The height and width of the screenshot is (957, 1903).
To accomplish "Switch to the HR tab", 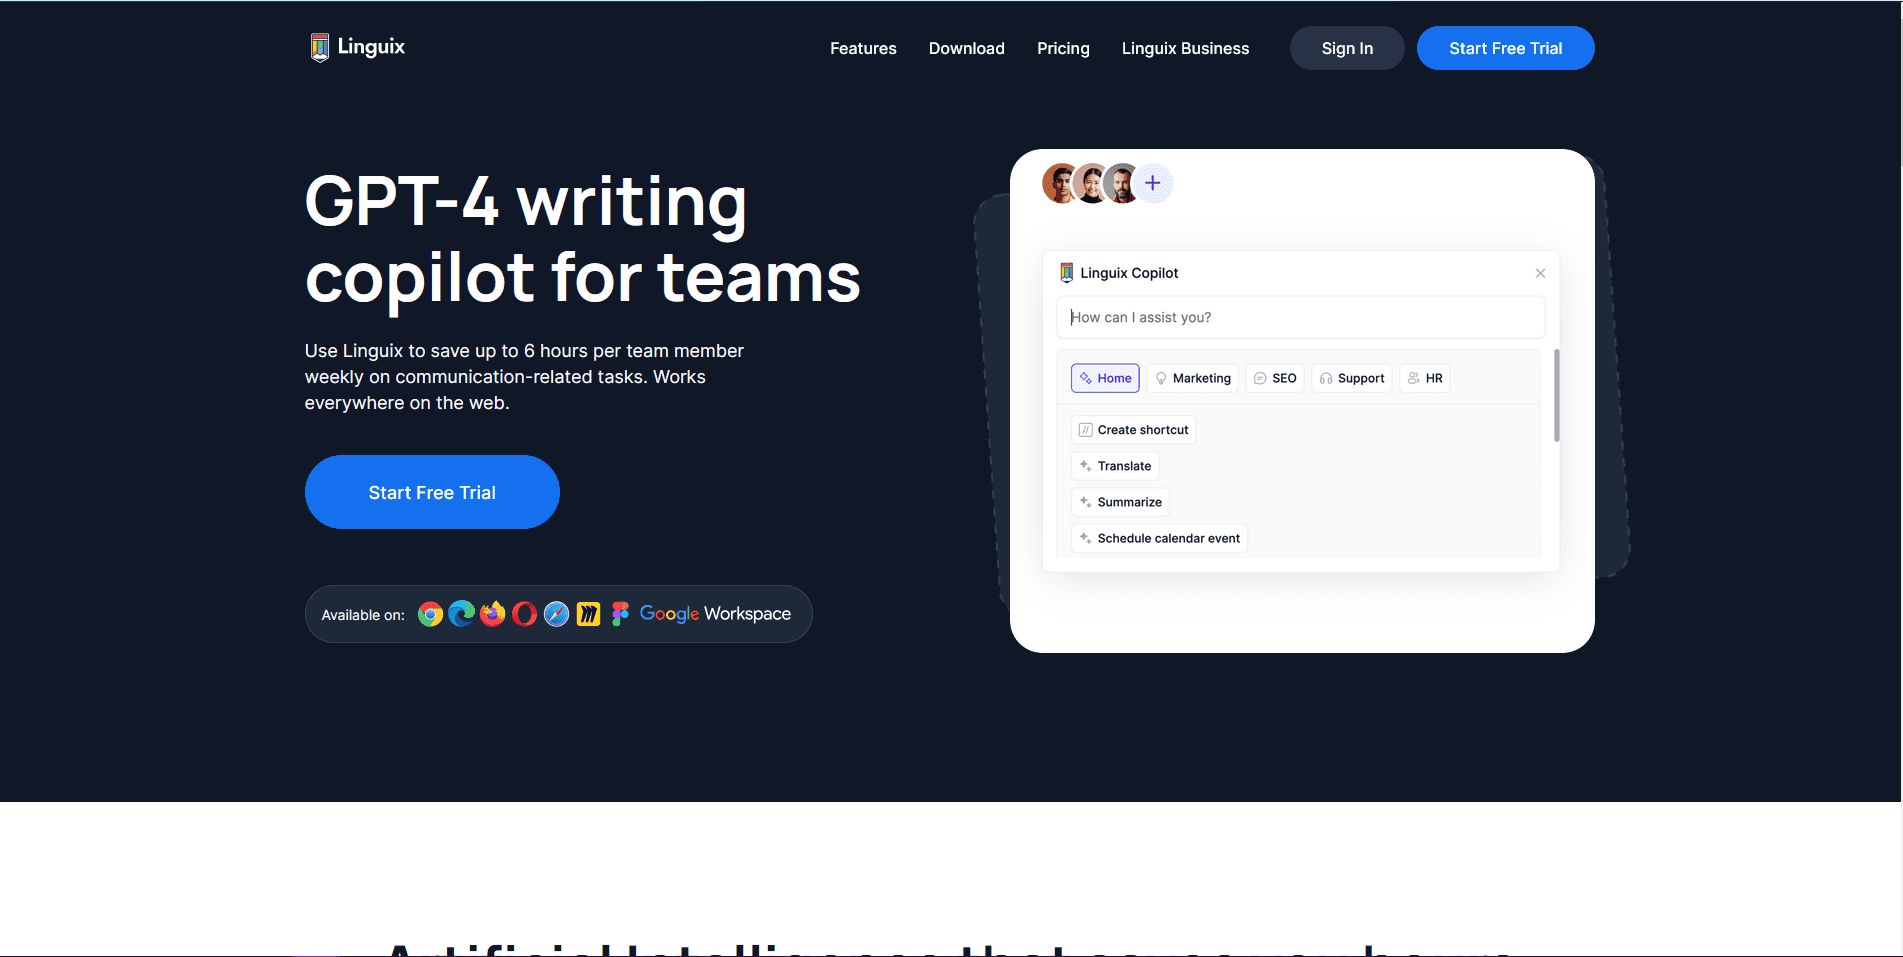I will click(1425, 378).
